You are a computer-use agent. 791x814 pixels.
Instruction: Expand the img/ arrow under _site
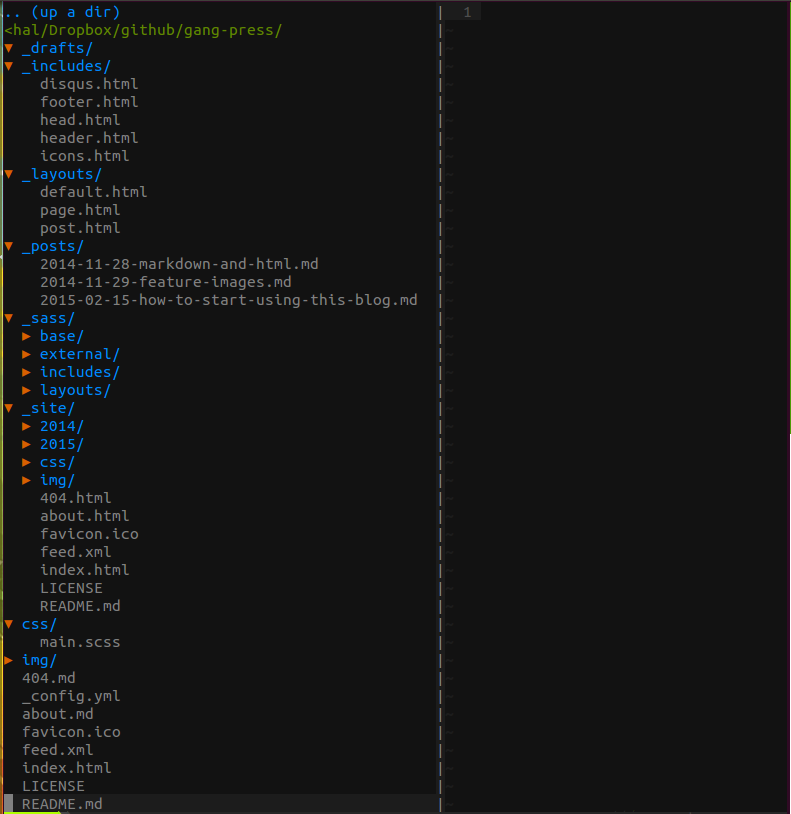click(x=26, y=480)
